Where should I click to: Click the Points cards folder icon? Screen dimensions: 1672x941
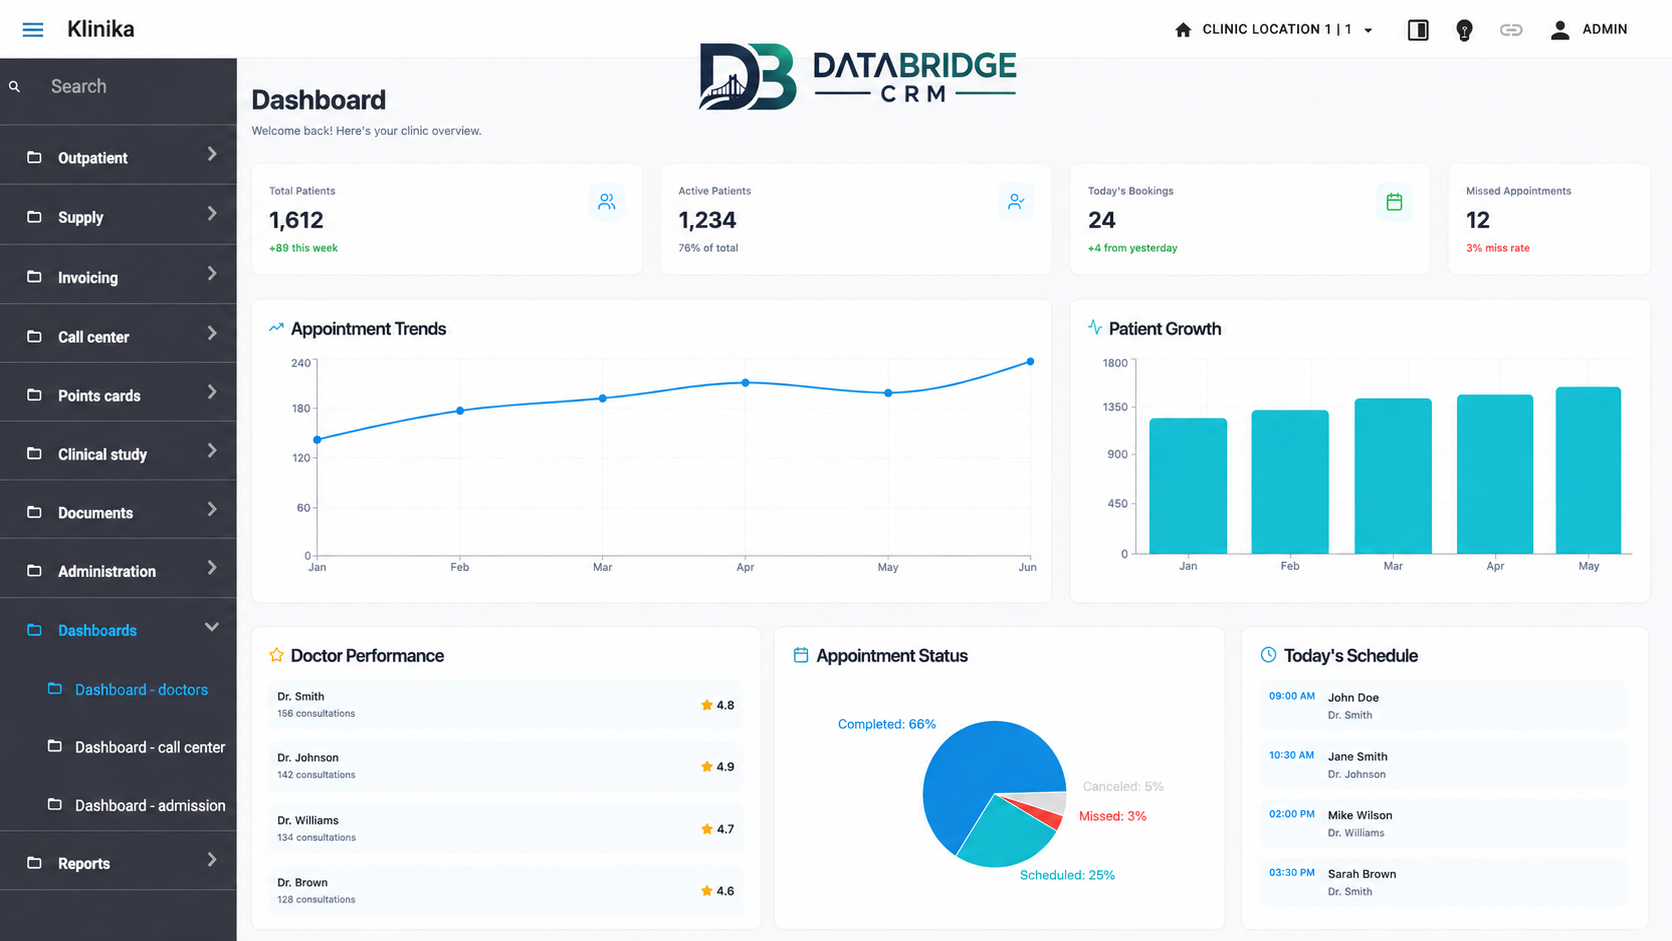tap(34, 395)
